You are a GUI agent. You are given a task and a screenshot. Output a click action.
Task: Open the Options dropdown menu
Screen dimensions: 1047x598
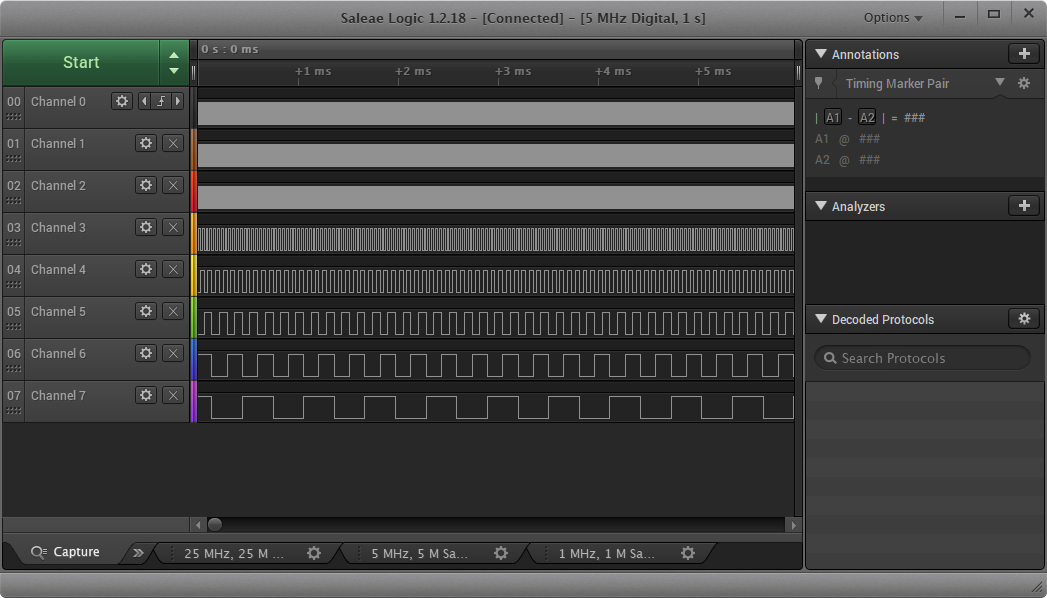[892, 18]
